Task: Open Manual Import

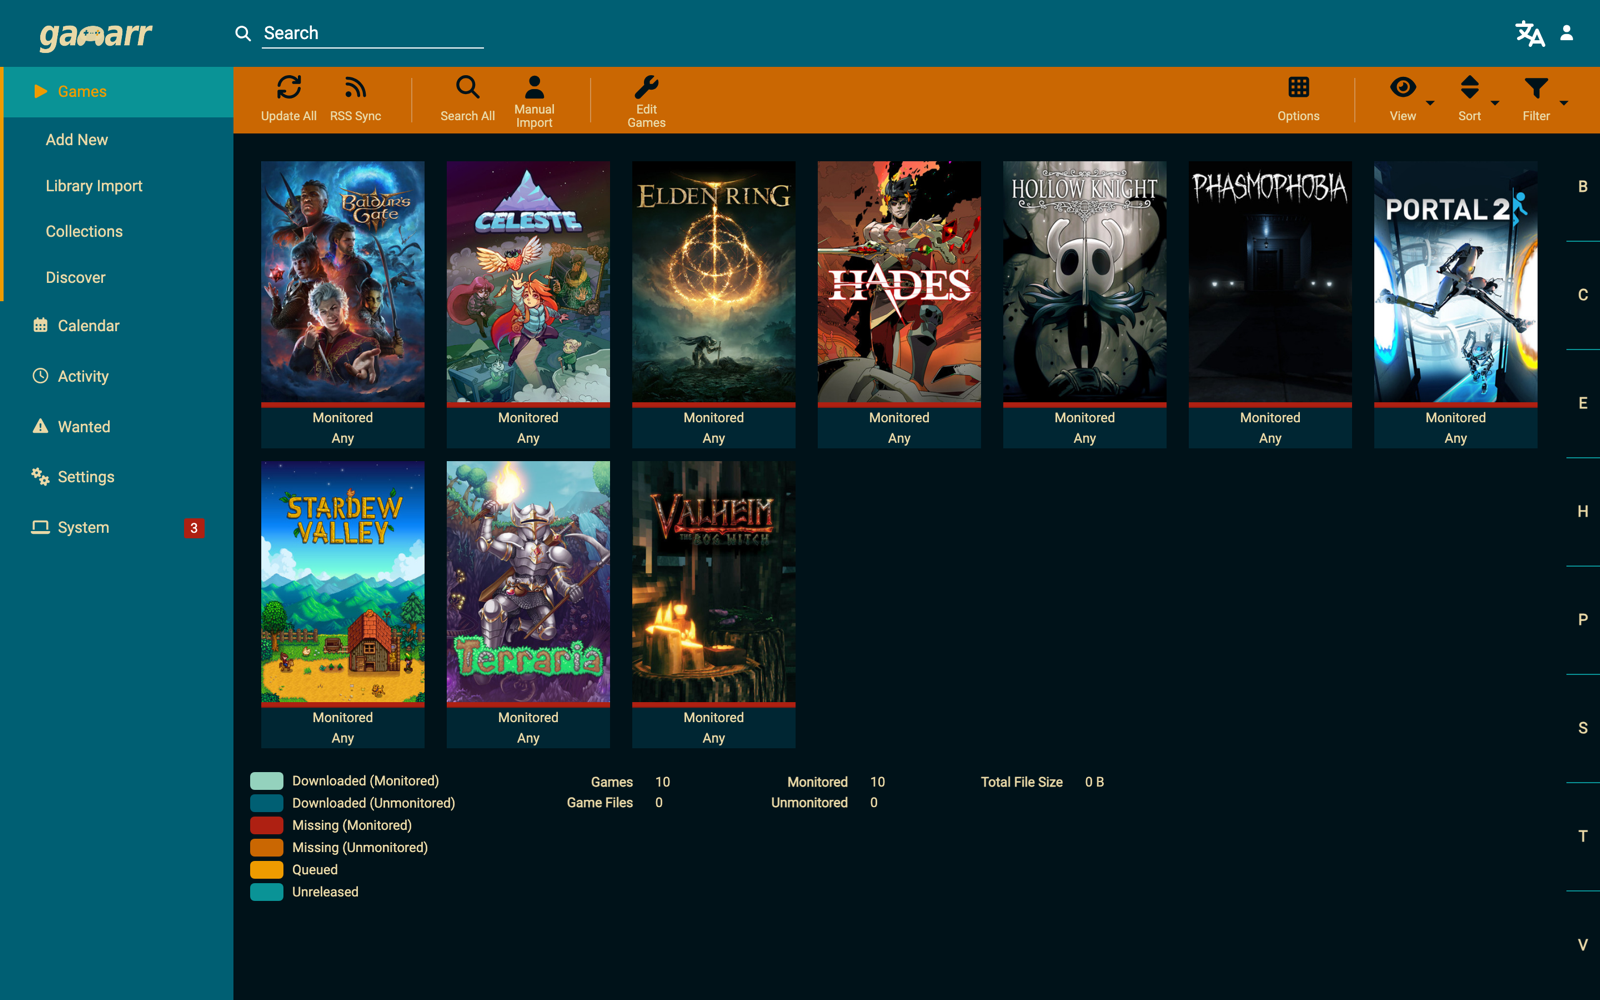Action: (534, 100)
